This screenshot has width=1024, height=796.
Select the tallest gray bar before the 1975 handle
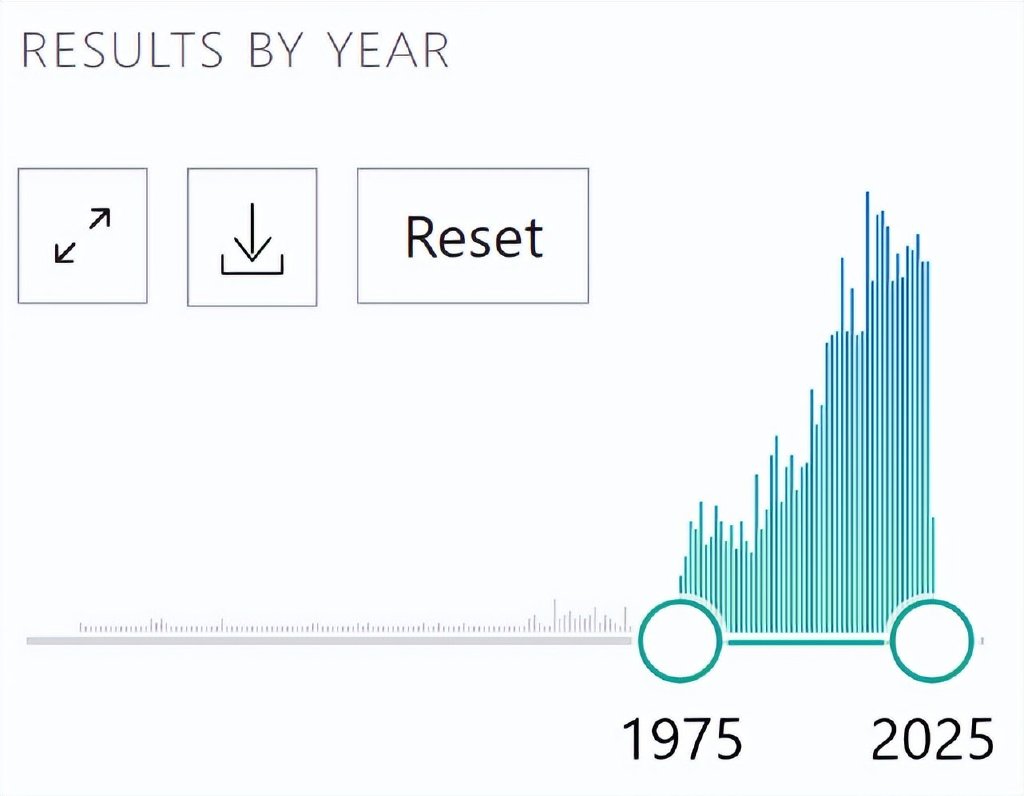(555, 616)
